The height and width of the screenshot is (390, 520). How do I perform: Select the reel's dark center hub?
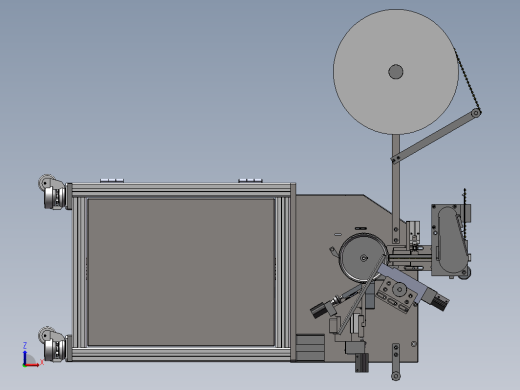pyautogui.click(x=396, y=72)
